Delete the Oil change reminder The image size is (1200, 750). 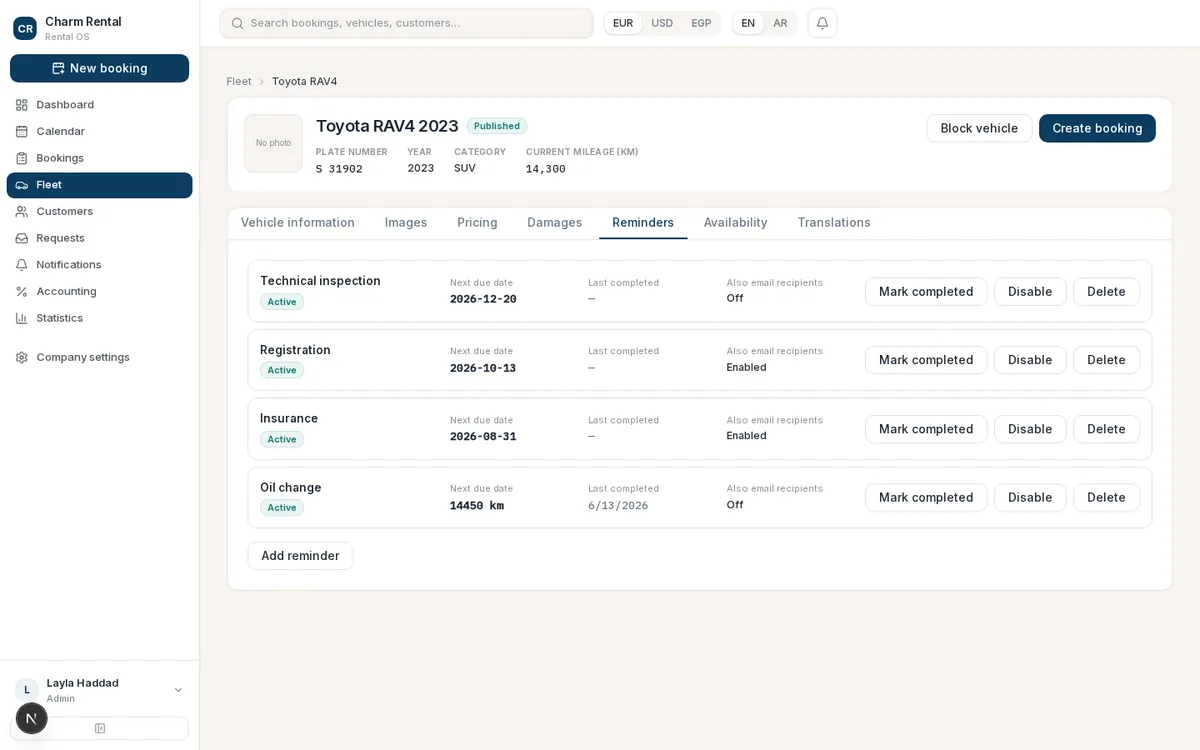tap(1106, 498)
